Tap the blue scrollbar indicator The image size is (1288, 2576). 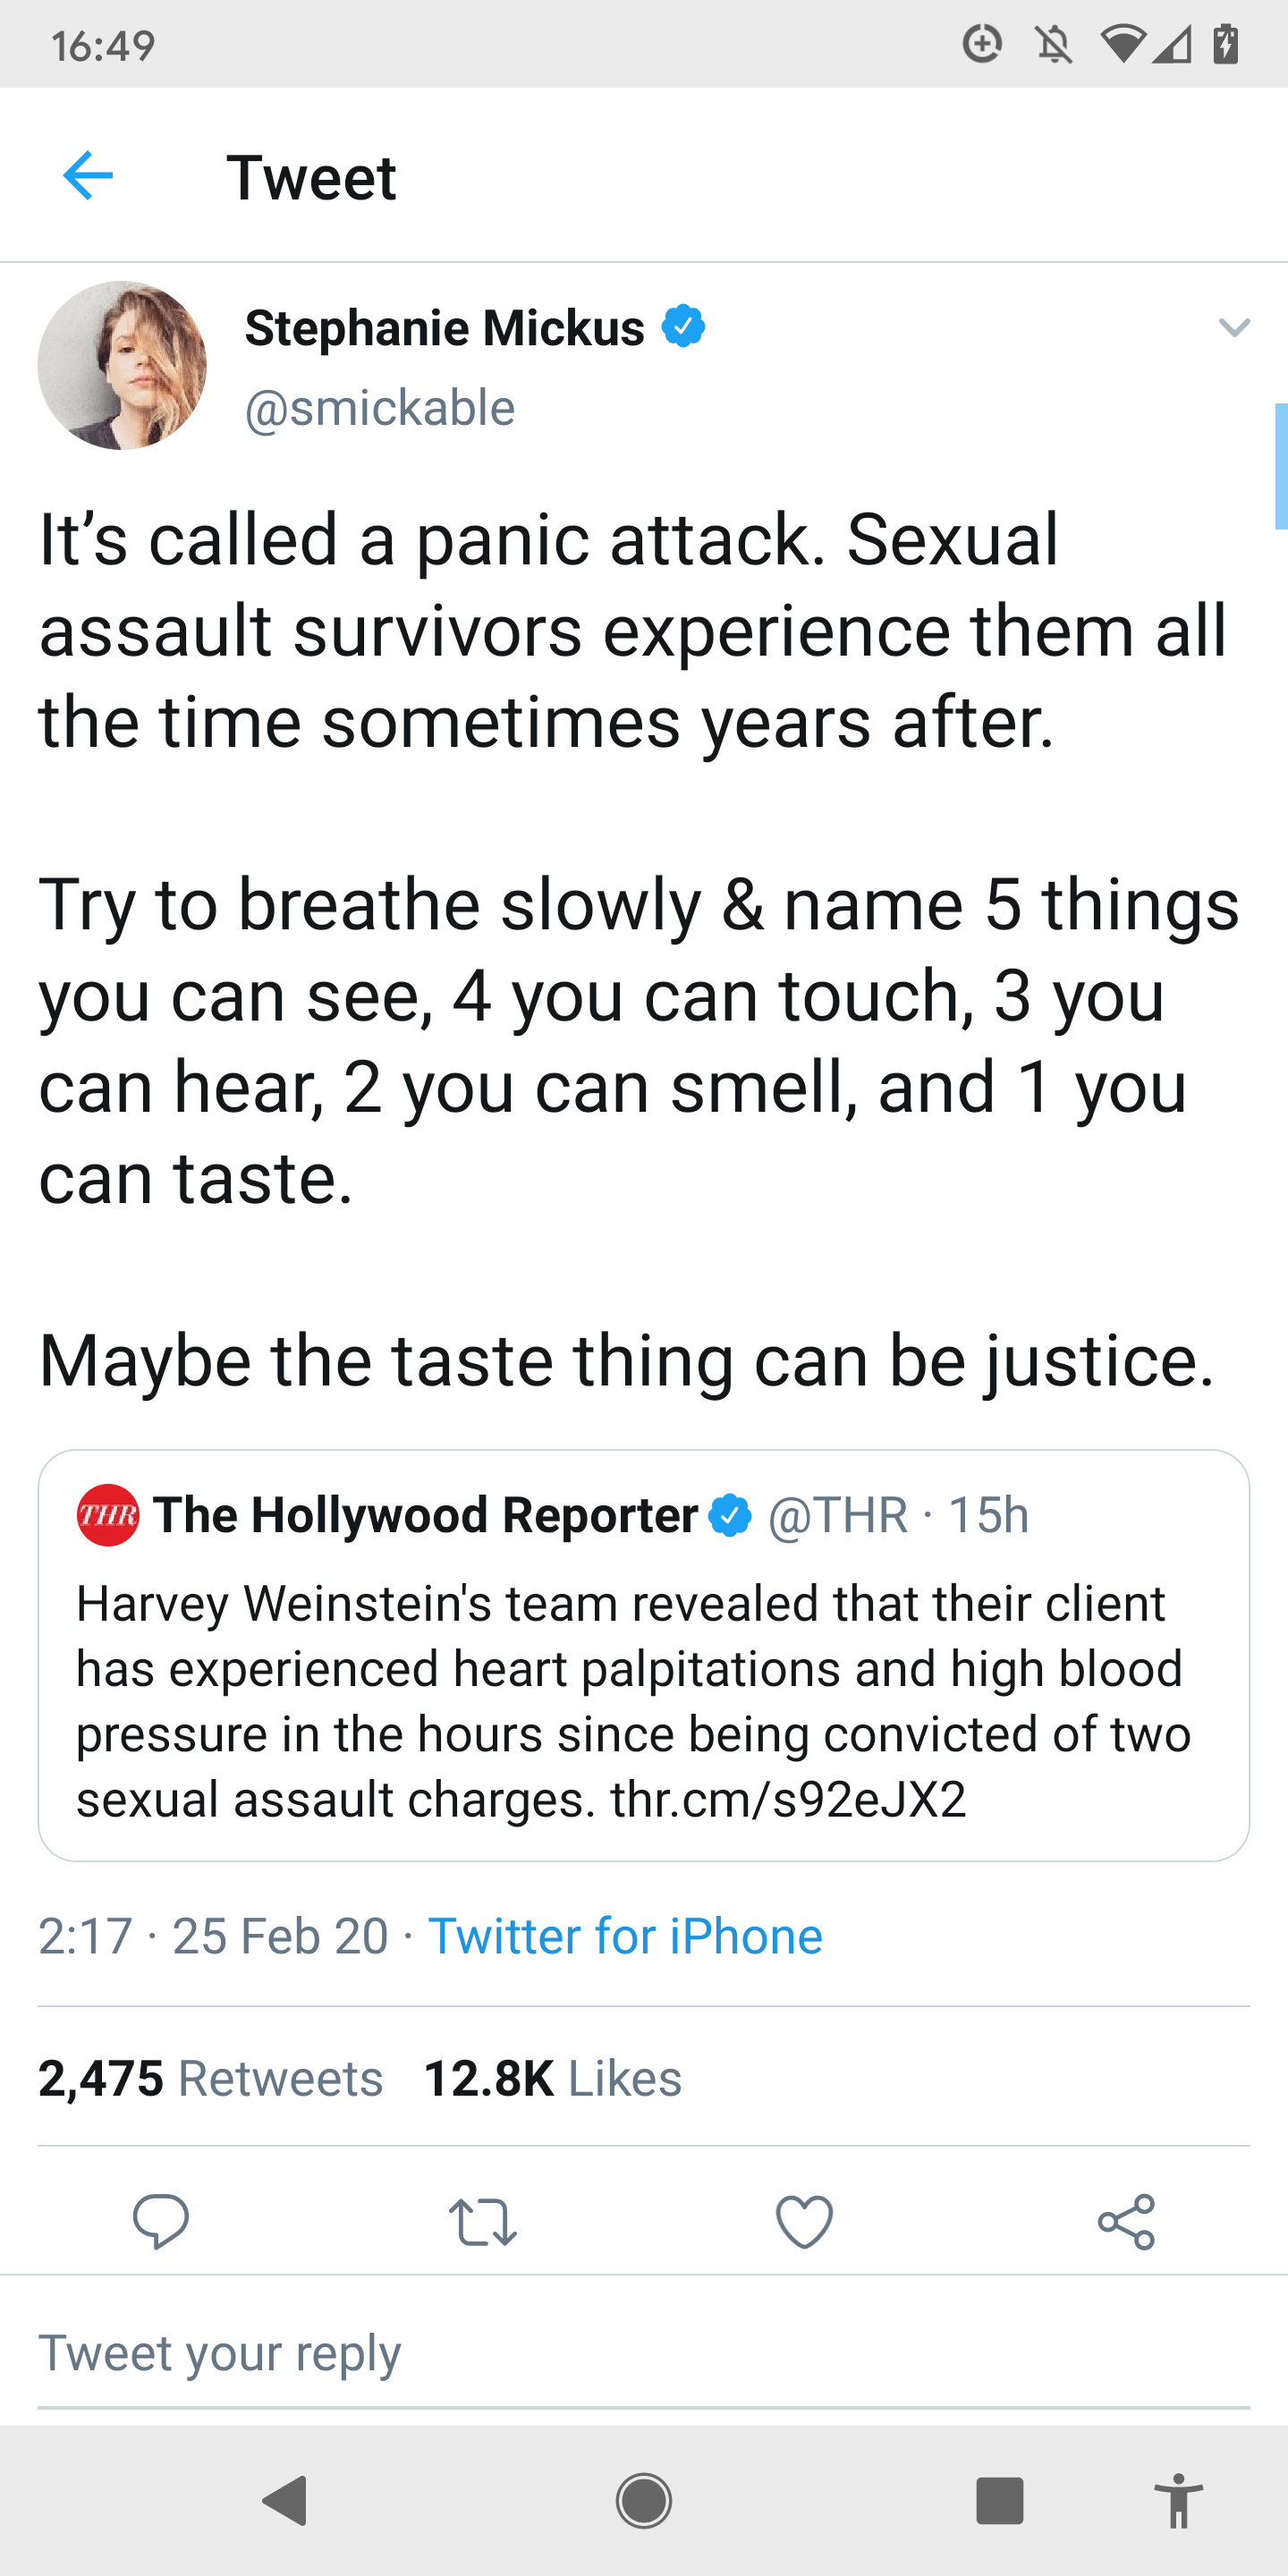click(1280, 465)
